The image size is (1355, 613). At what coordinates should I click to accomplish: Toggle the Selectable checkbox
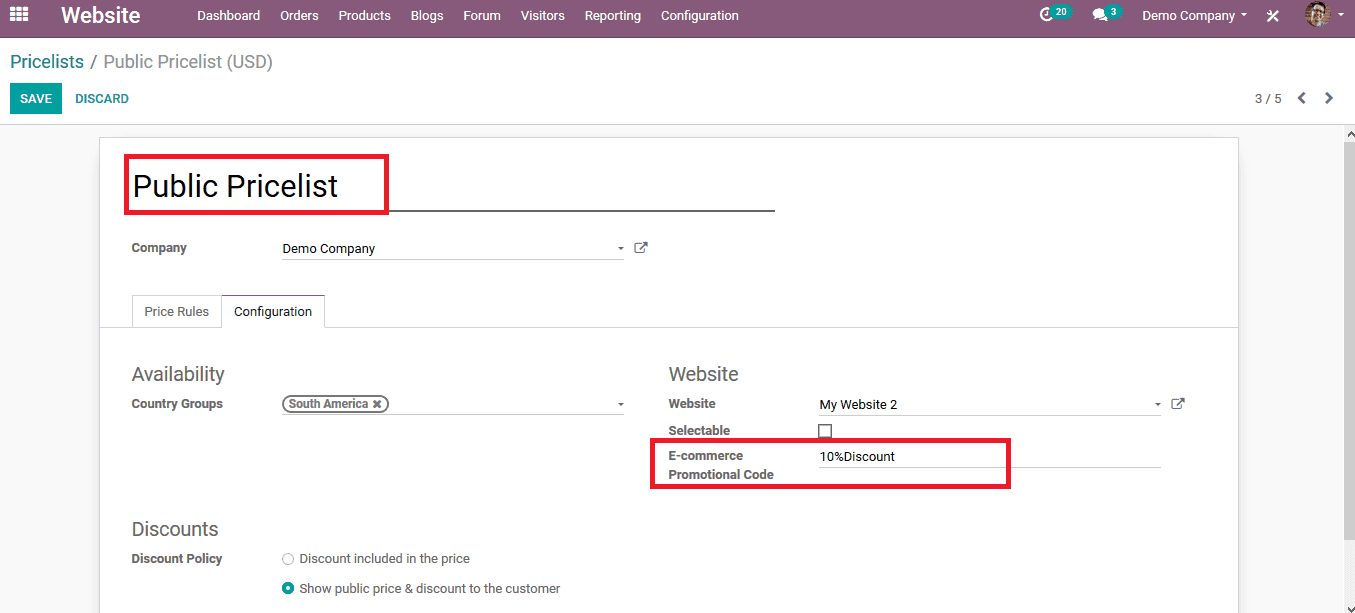click(825, 431)
